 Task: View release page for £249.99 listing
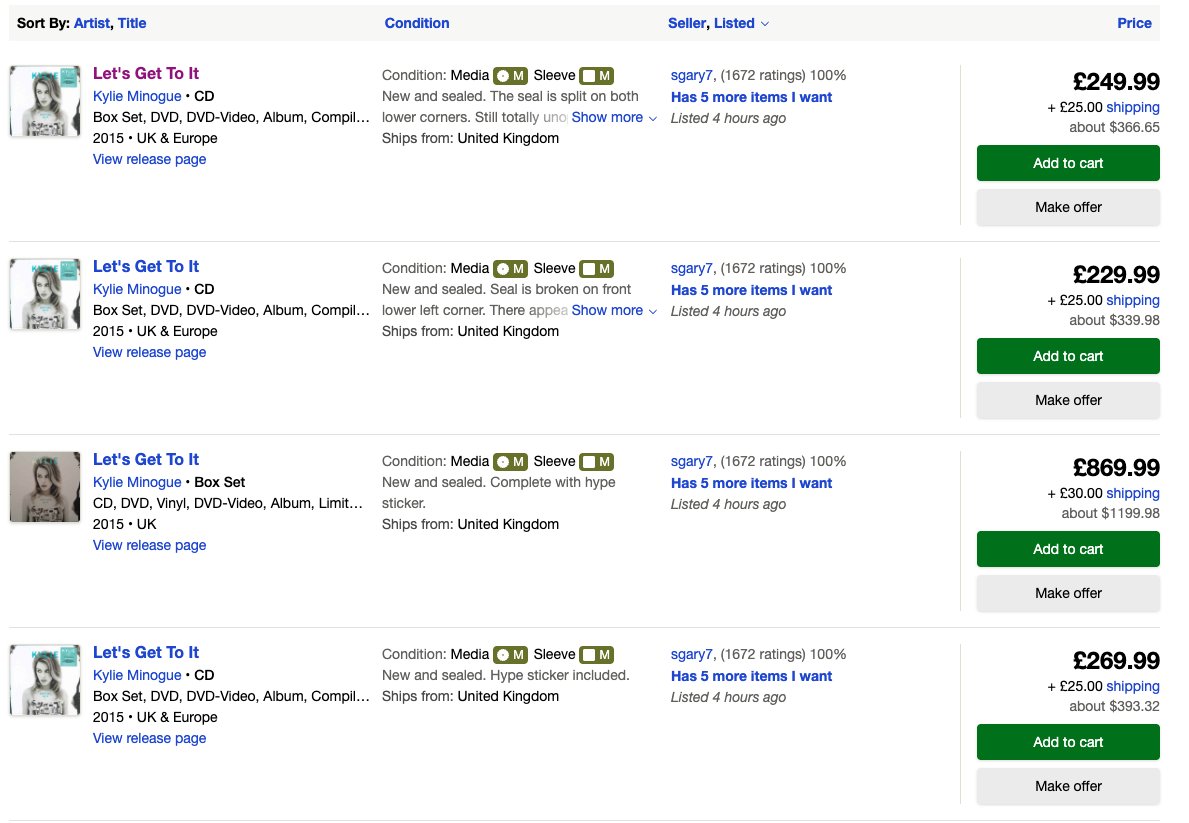point(149,159)
